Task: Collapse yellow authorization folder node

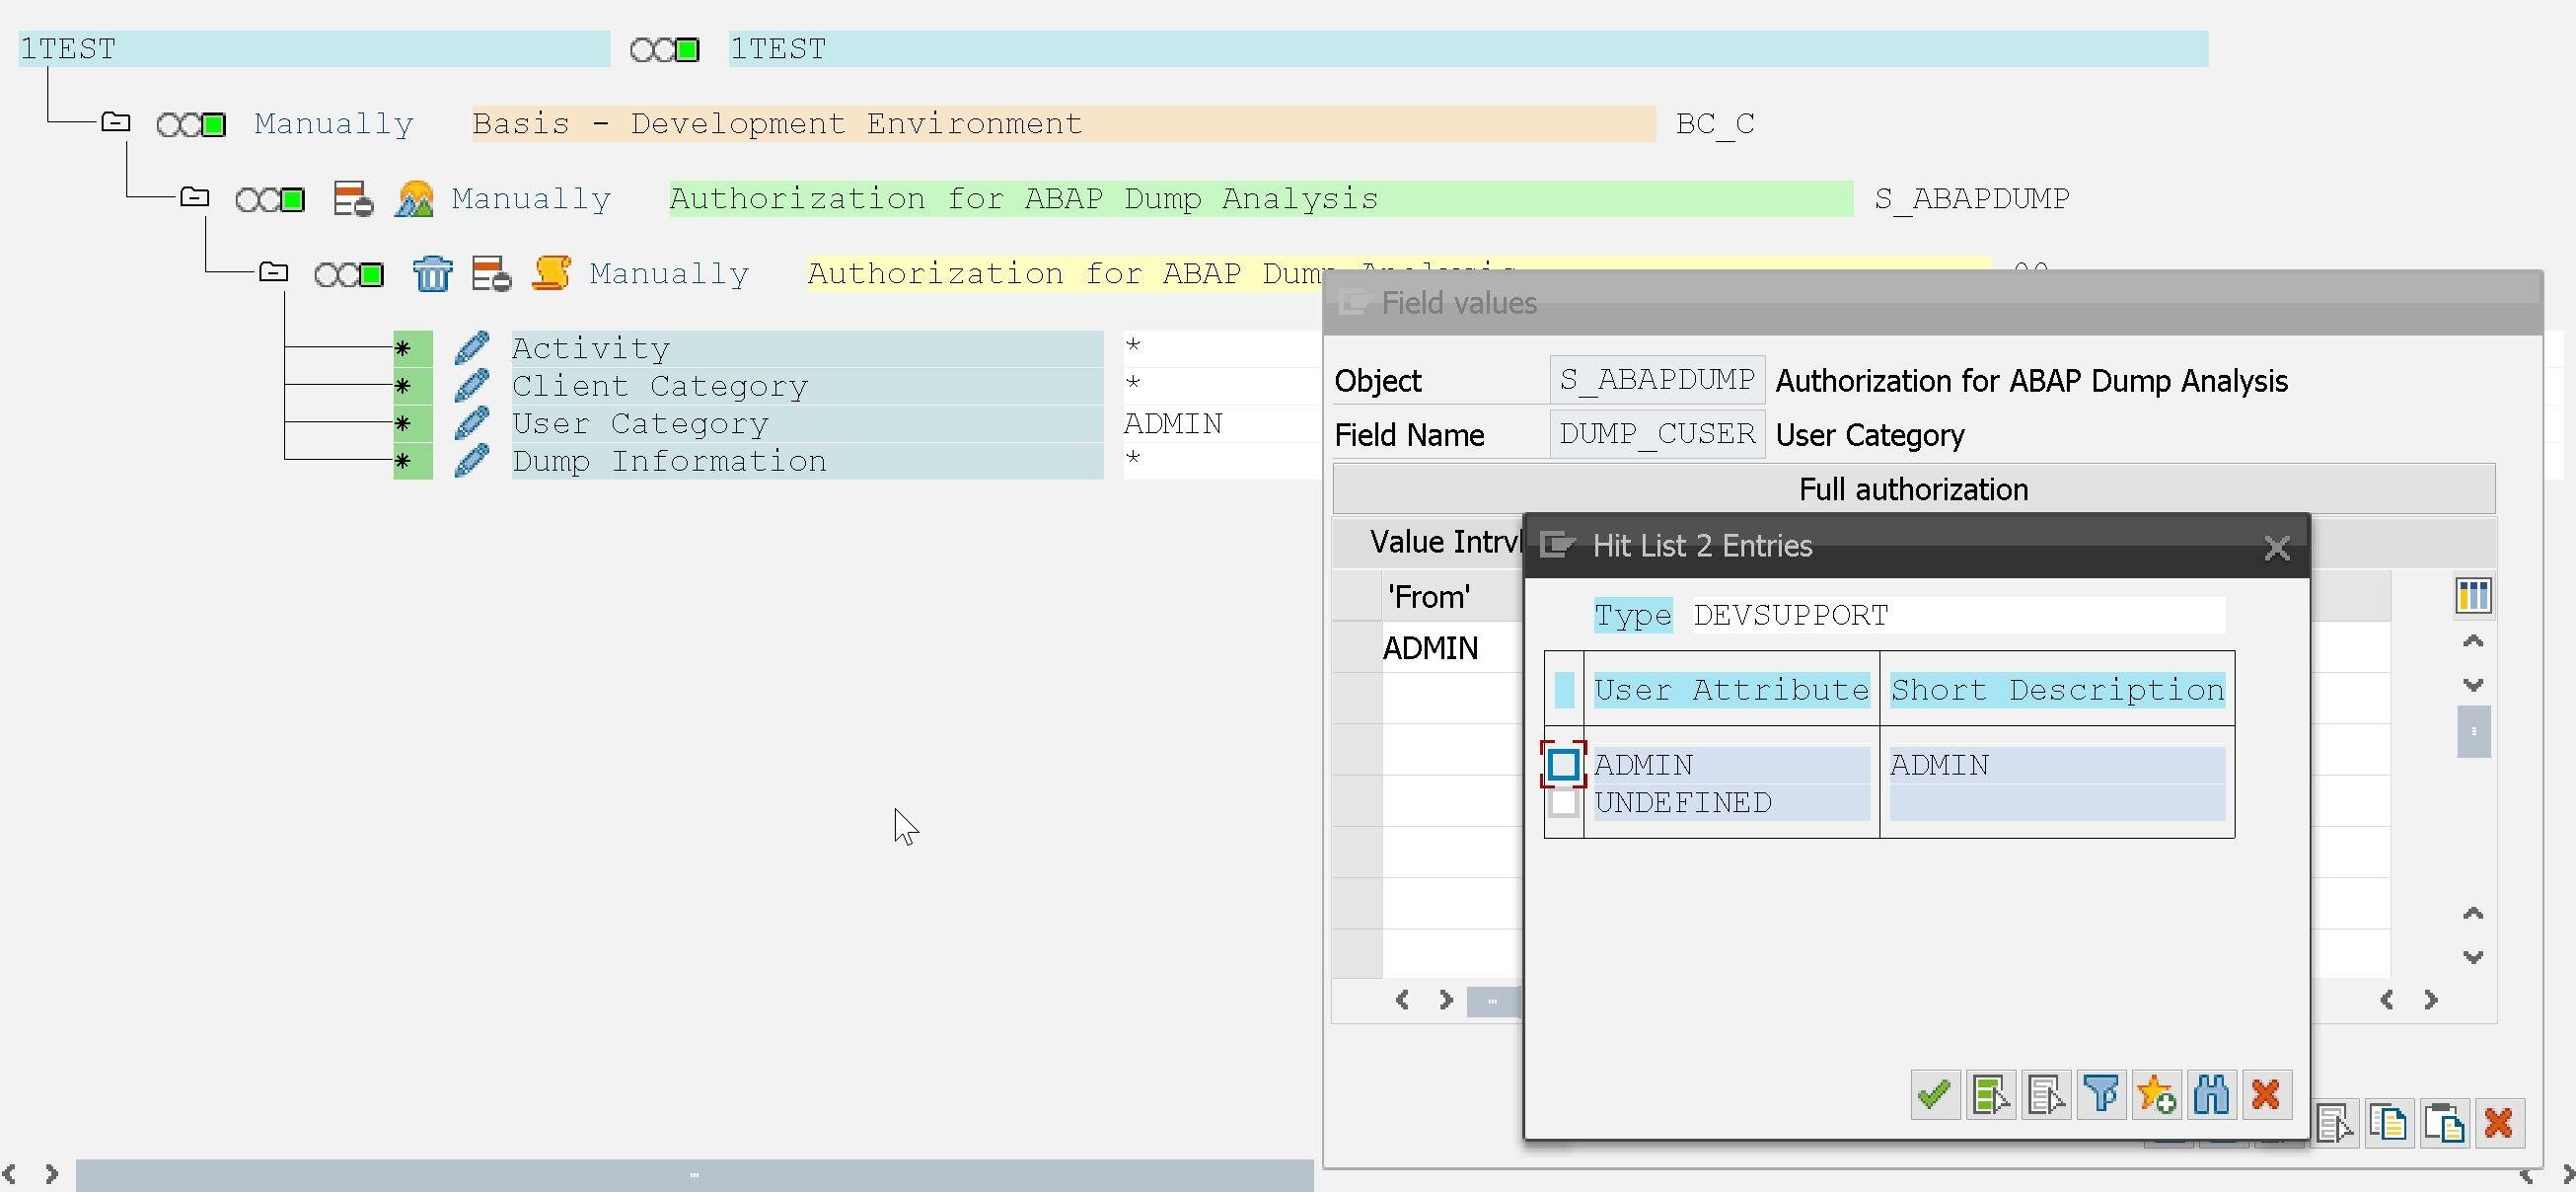Action: [x=273, y=271]
